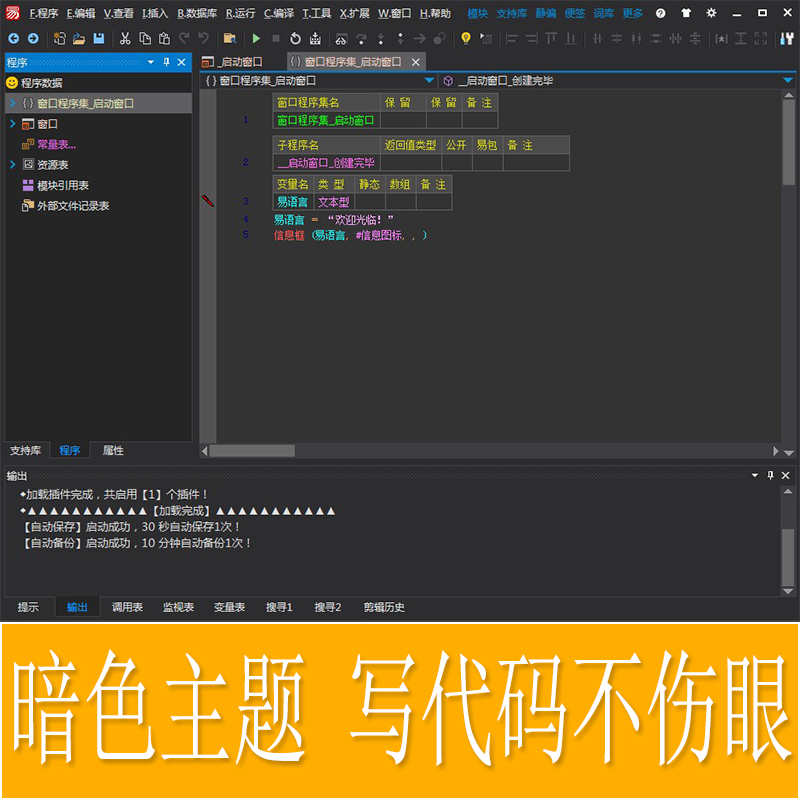Click the binoculars search icon
This screenshot has width=800, height=800.
coord(341,39)
